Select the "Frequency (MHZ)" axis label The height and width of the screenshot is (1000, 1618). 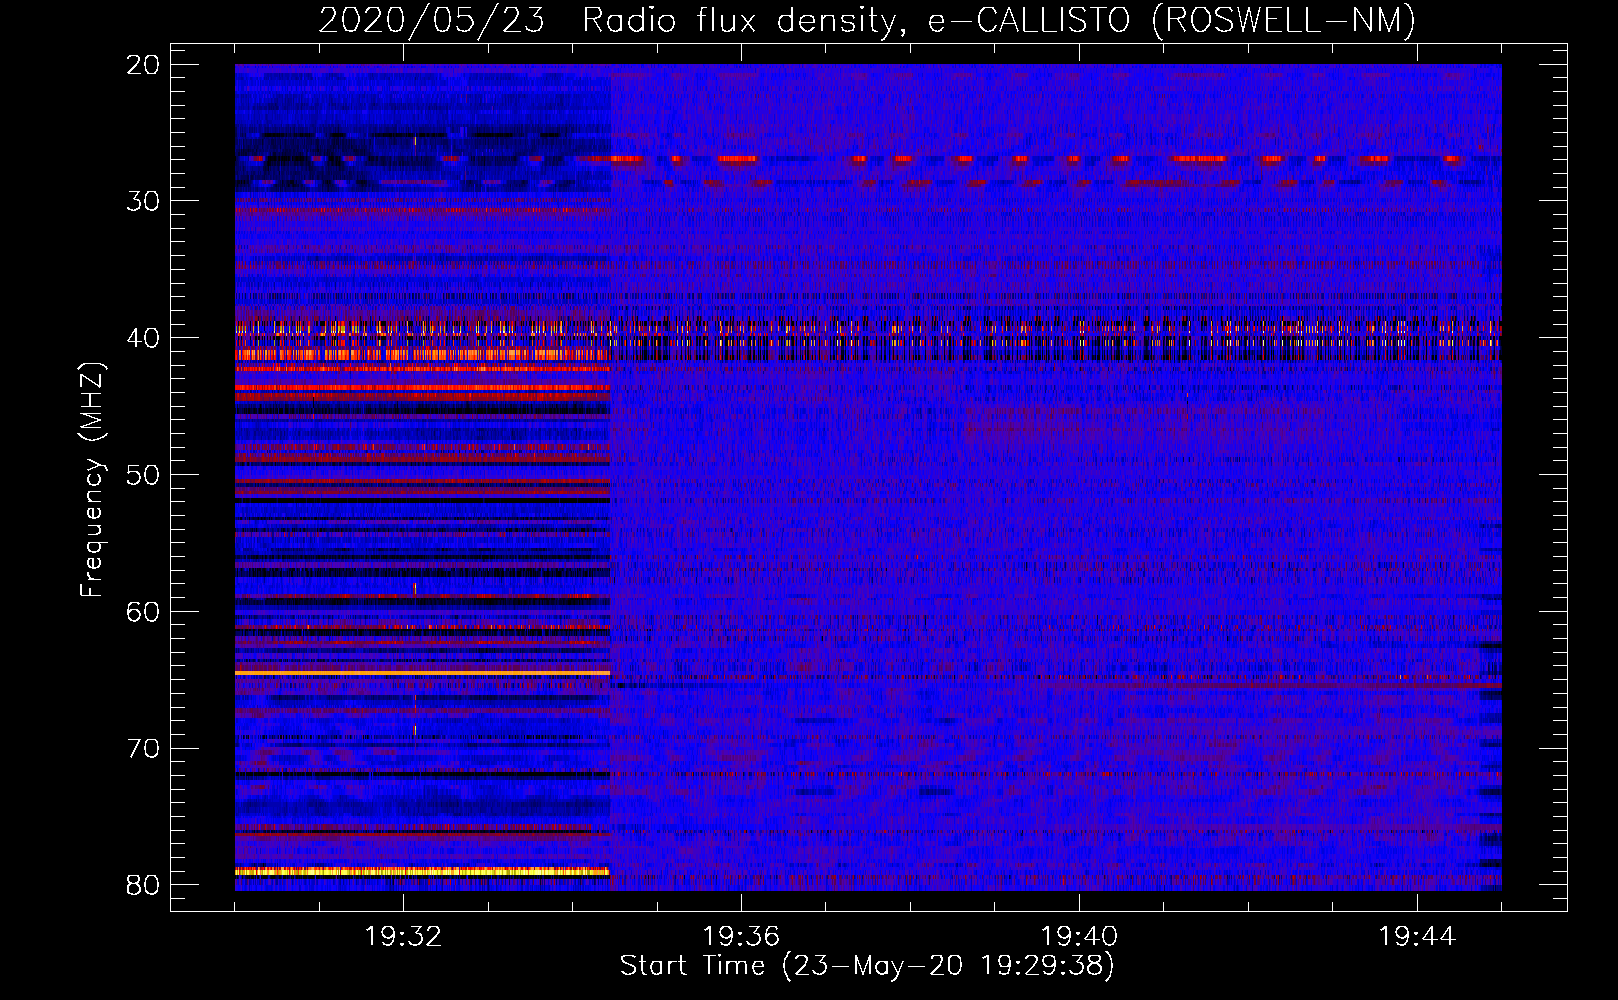[91, 480]
